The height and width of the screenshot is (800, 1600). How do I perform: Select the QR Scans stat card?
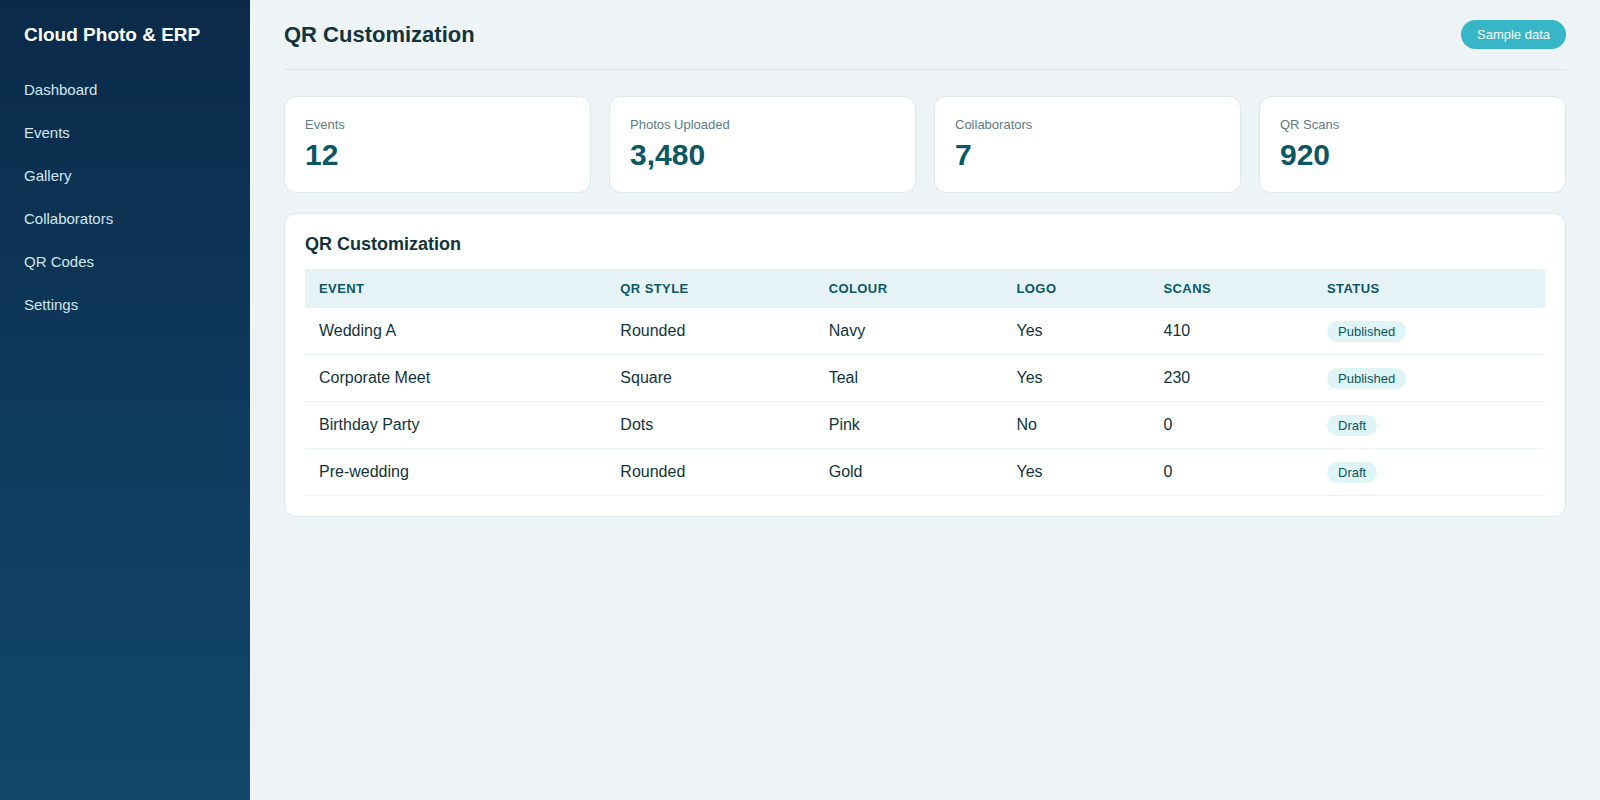(1412, 144)
